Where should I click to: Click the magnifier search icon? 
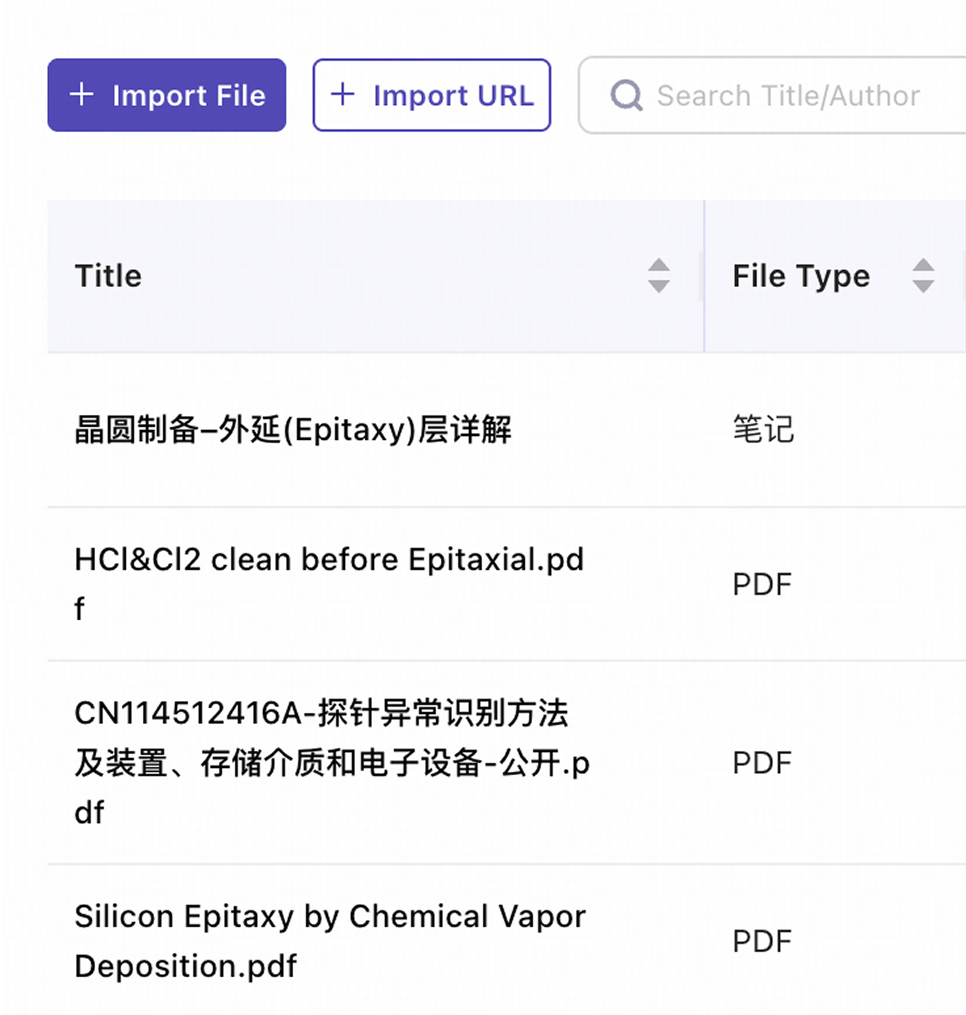coord(626,96)
